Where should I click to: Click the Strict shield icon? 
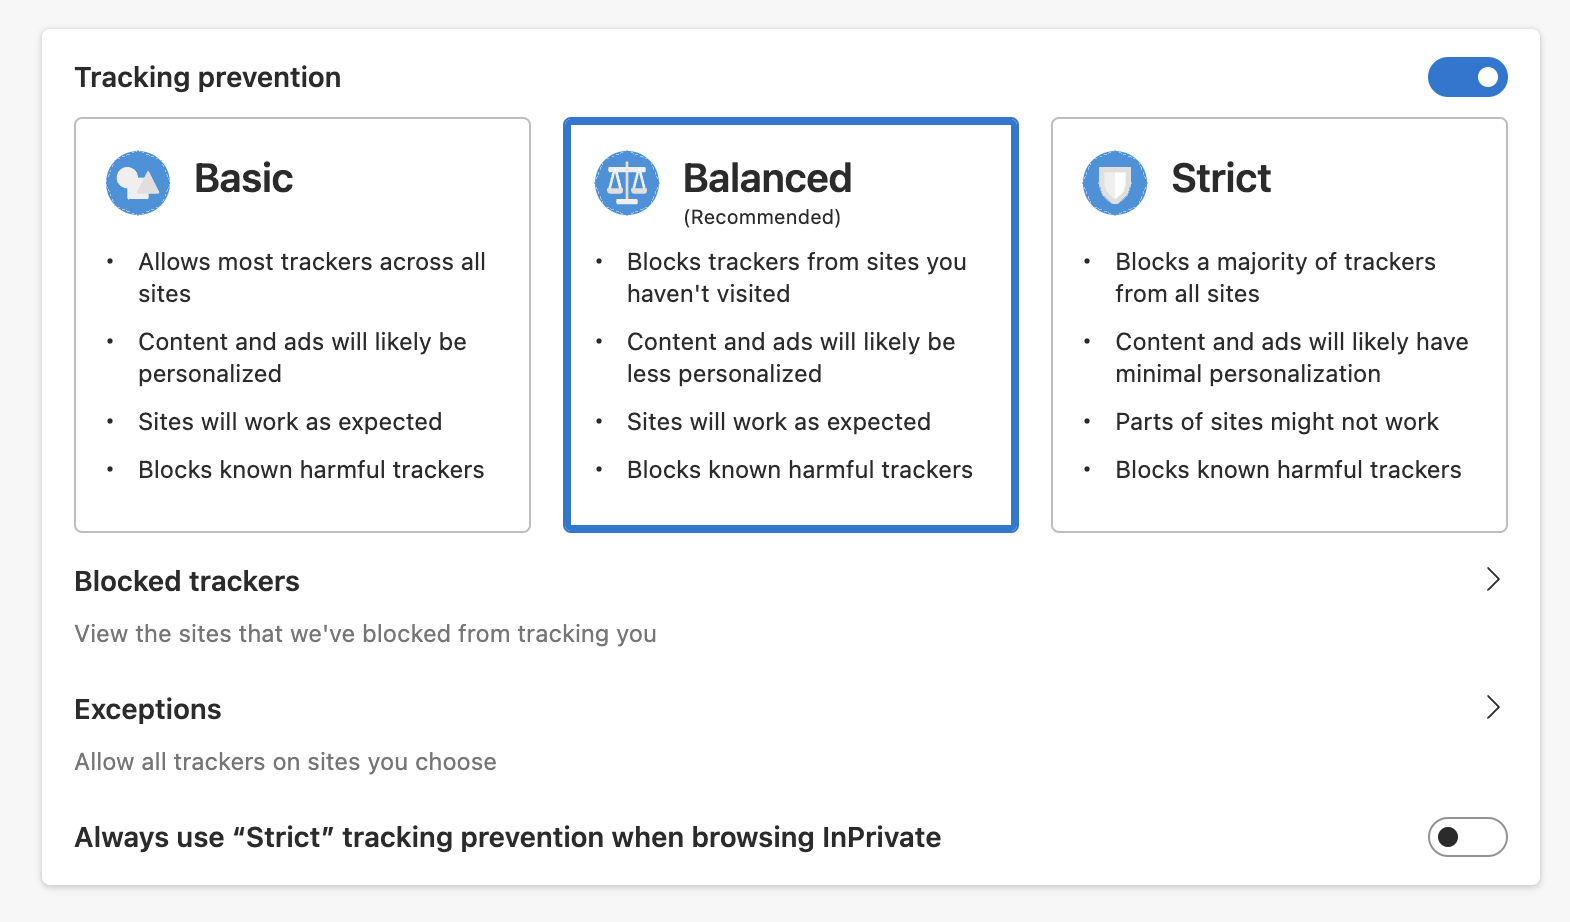coord(1115,183)
